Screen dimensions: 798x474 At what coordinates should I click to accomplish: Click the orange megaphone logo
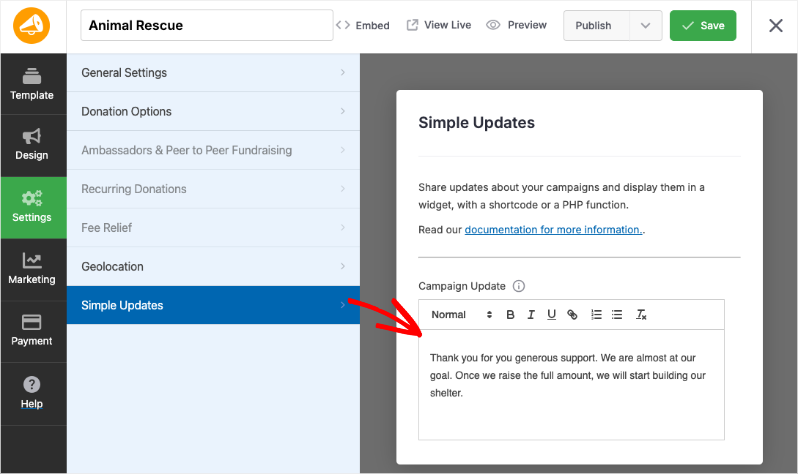point(32,25)
